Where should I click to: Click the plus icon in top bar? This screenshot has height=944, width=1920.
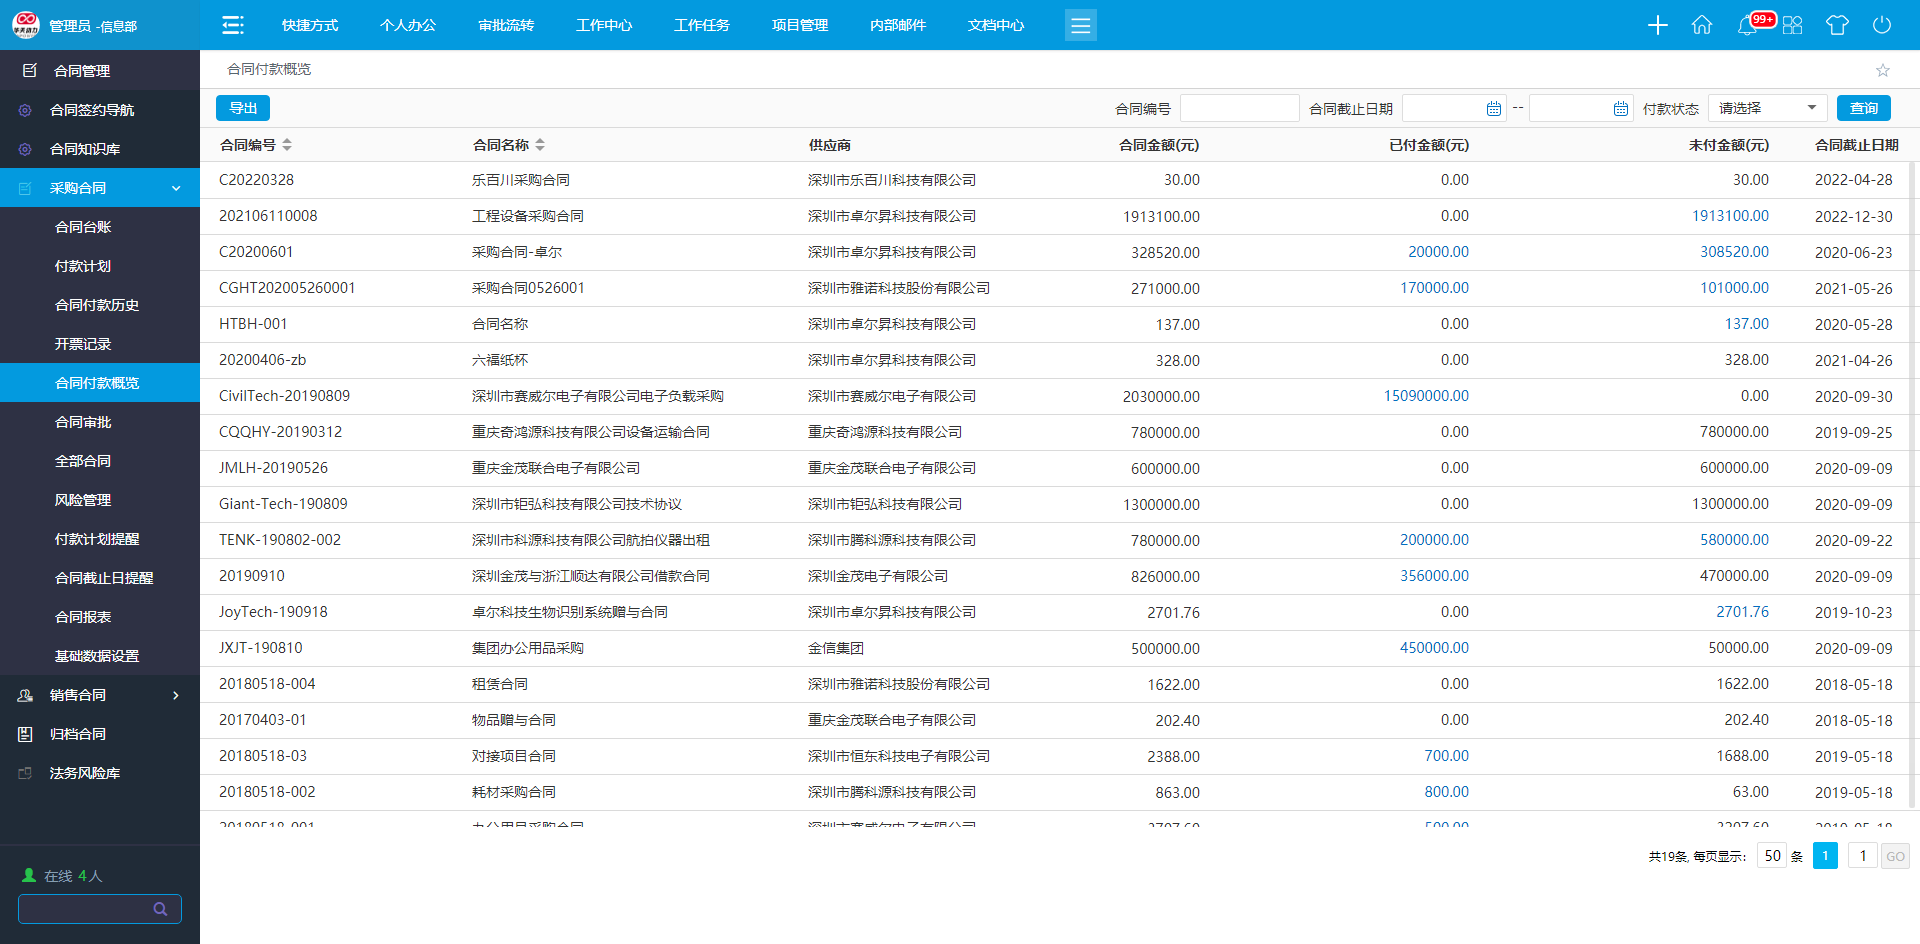[x=1657, y=25]
